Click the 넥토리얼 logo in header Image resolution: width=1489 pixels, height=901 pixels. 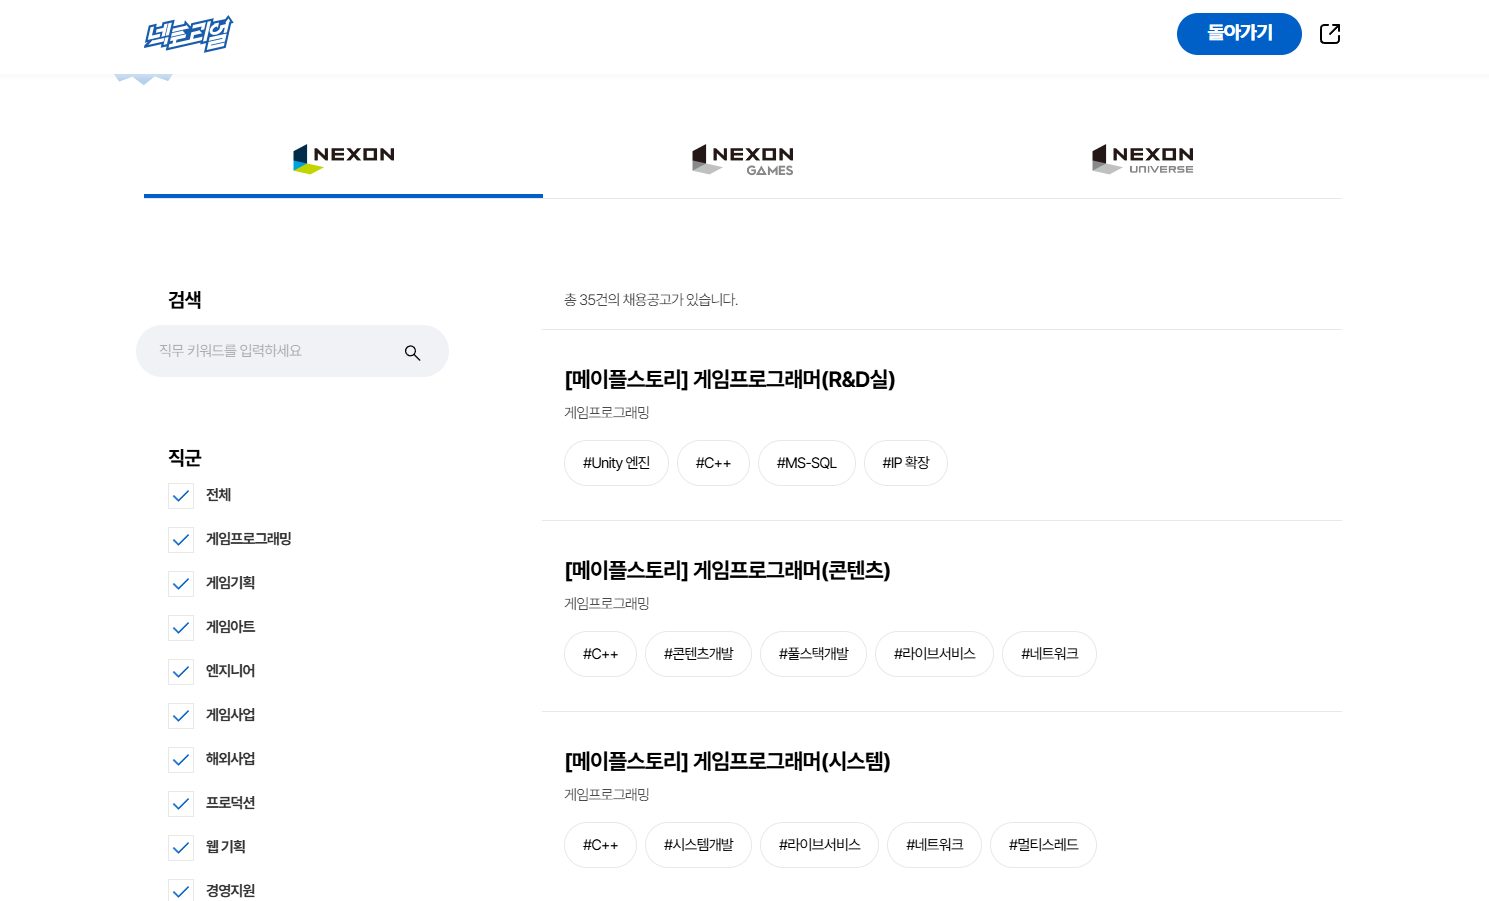[188, 34]
